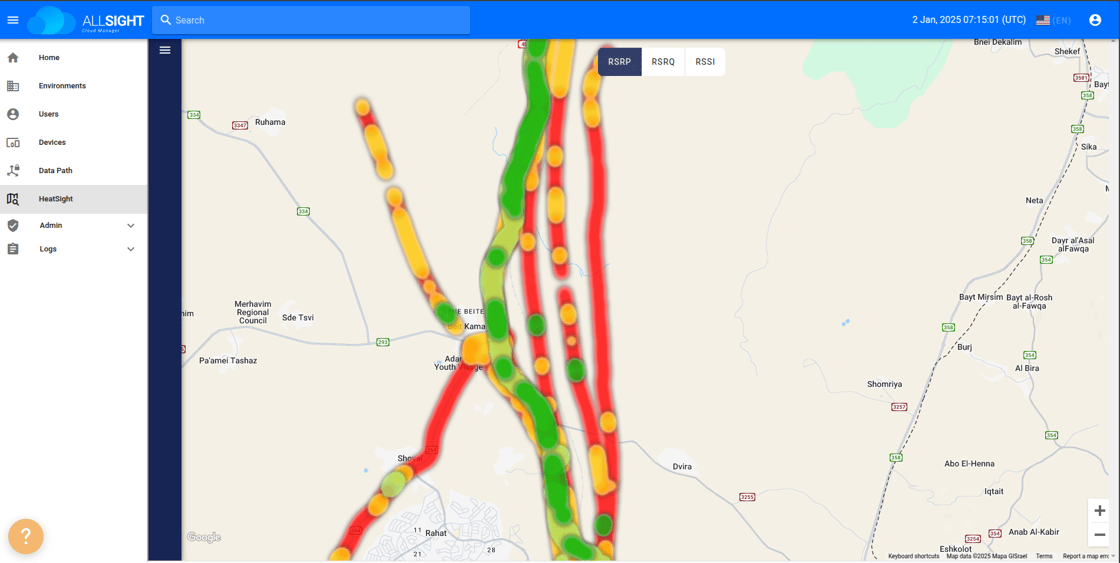Expand the Logs section chevron

click(x=131, y=249)
